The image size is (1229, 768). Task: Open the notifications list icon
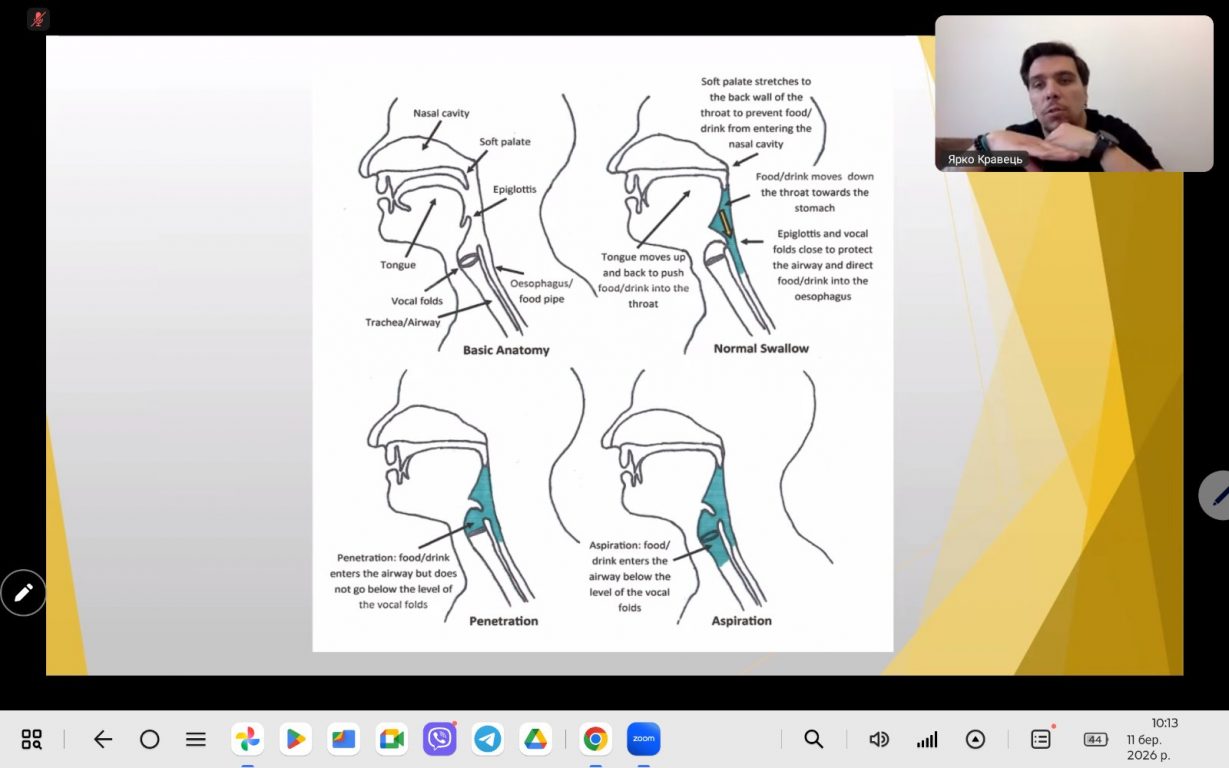point(1041,739)
